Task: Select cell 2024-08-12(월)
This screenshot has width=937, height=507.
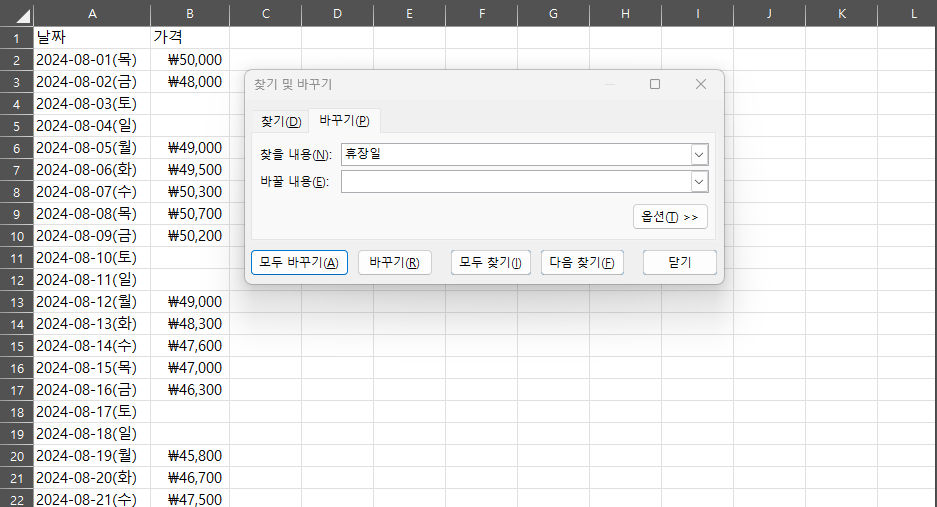Action: [92, 302]
